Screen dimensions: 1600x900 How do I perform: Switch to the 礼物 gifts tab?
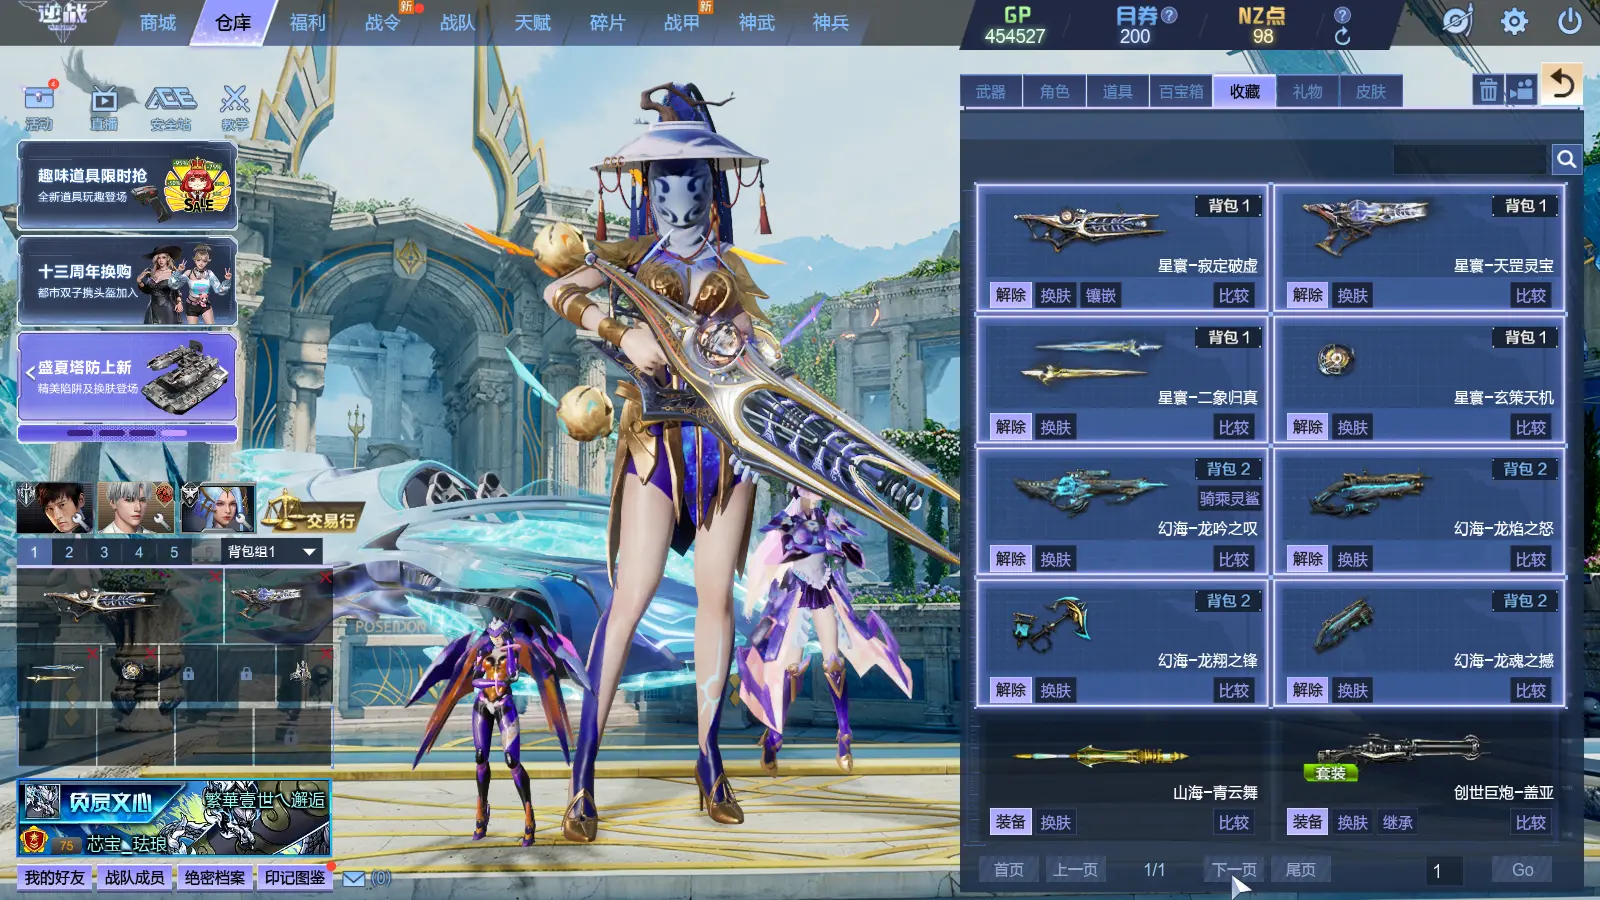1307,91
